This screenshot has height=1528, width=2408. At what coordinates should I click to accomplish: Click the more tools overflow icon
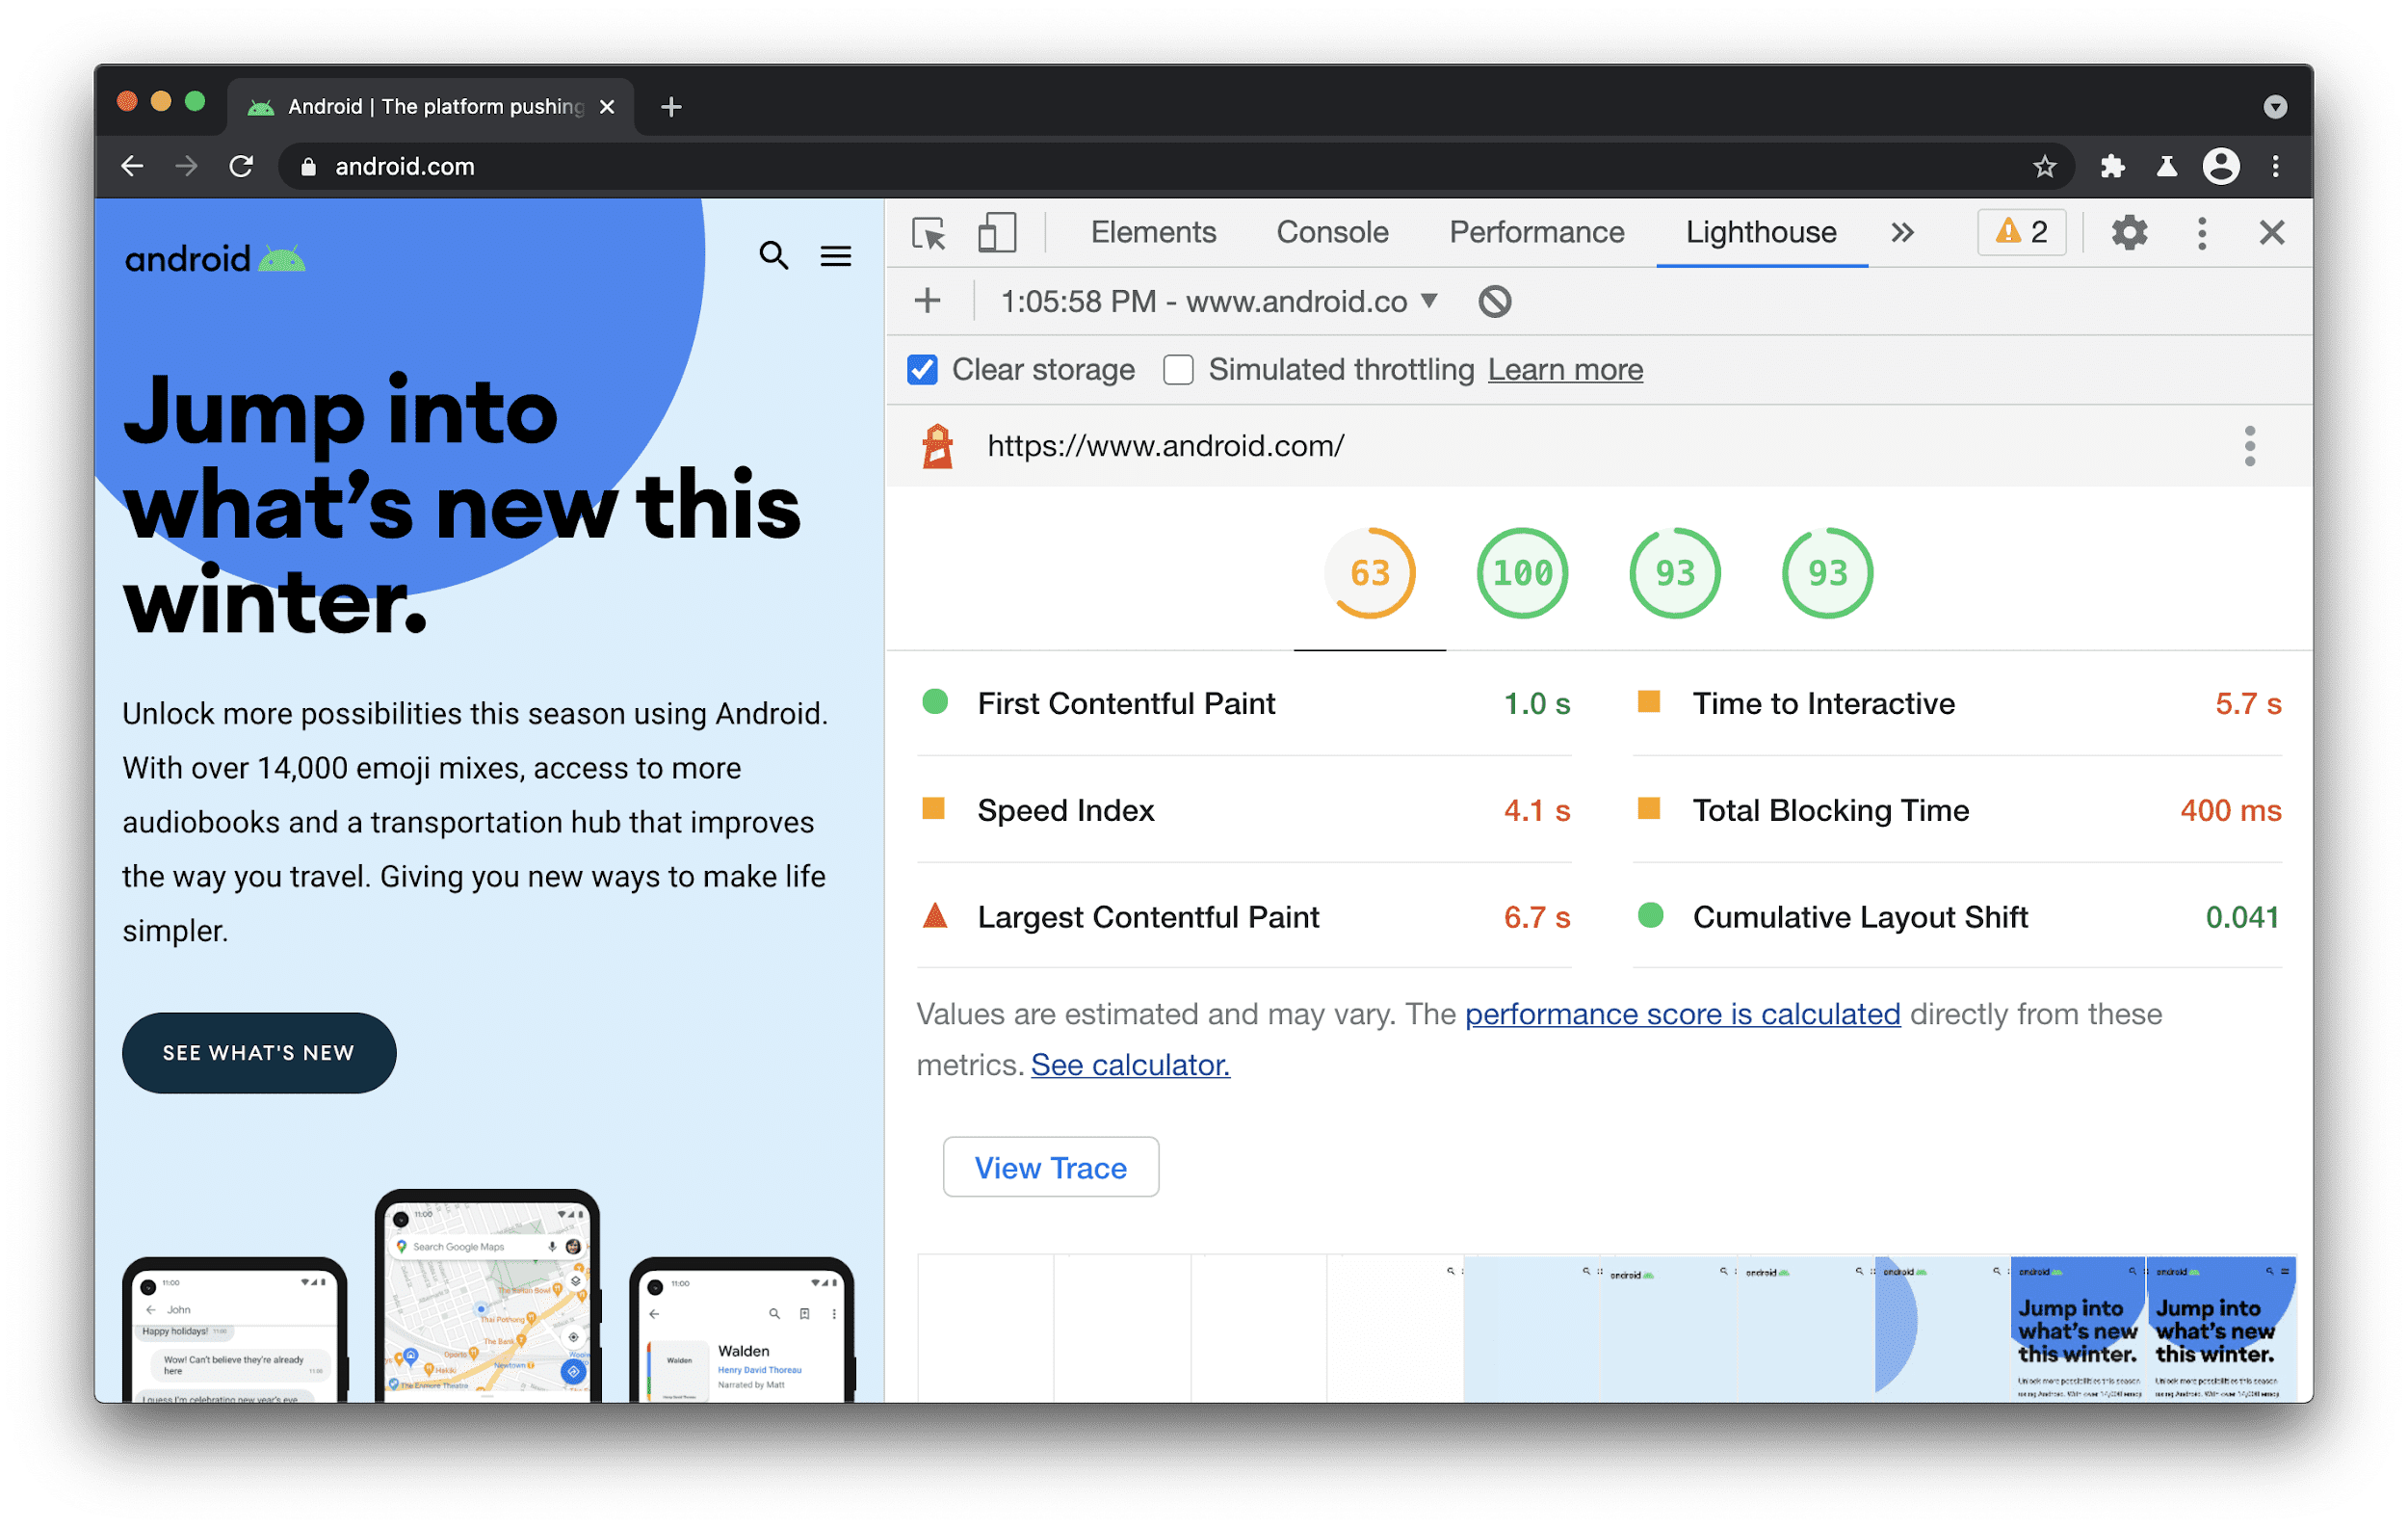[1900, 233]
